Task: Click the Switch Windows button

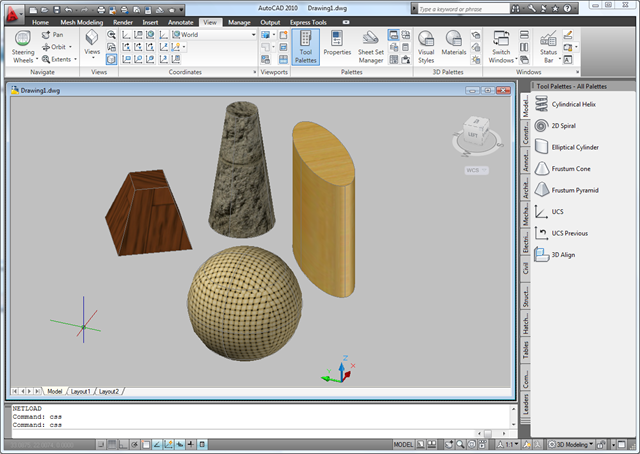Action: [501, 46]
